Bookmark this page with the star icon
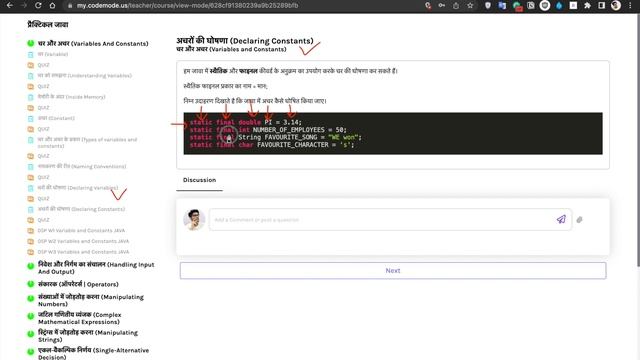This screenshot has height=360, width=640. click(470, 6)
